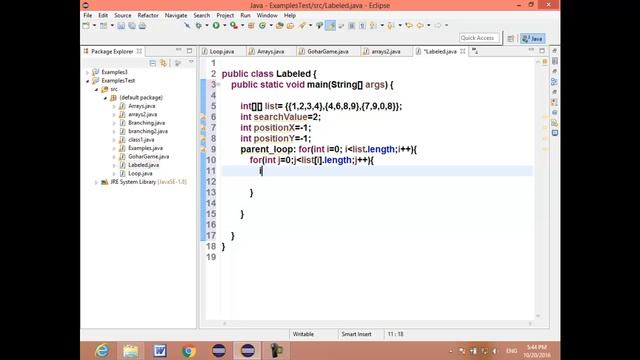The height and width of the screenshot is (360, 640).
Task: Click the warning marker on line 6
Action: click(x=203, y=118)
